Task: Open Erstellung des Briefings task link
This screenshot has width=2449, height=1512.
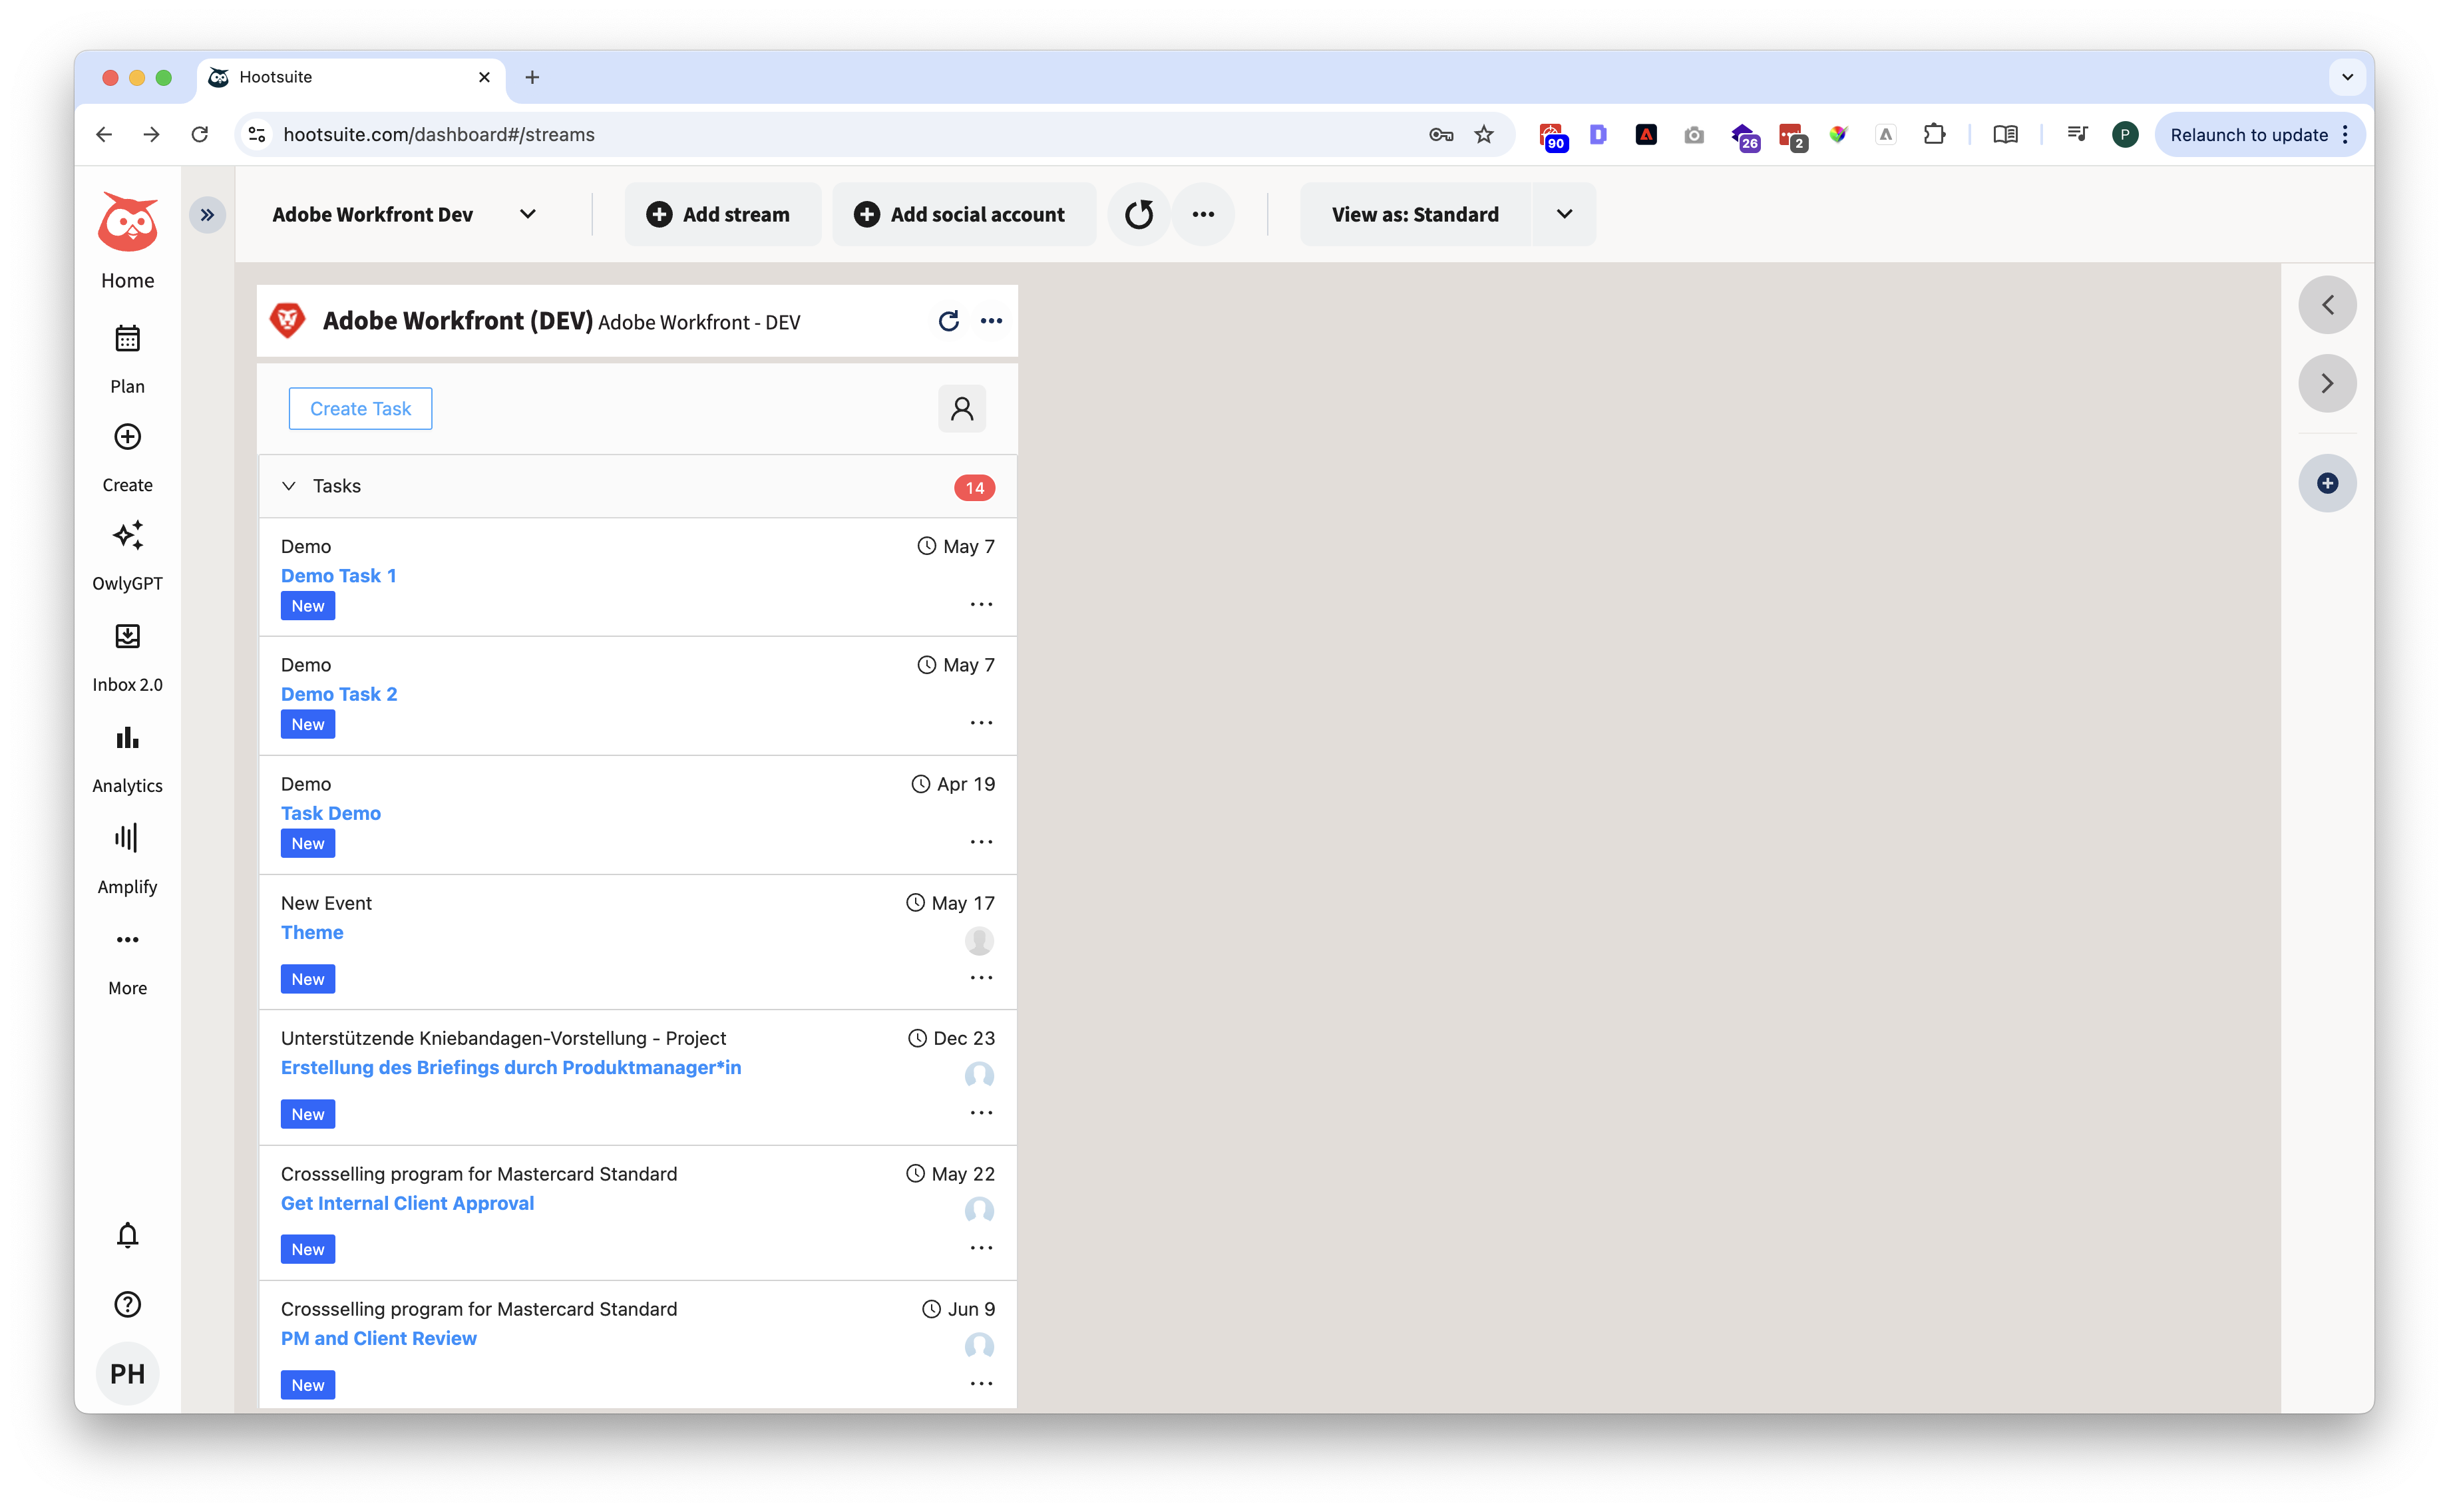Action: point(511,1067)
